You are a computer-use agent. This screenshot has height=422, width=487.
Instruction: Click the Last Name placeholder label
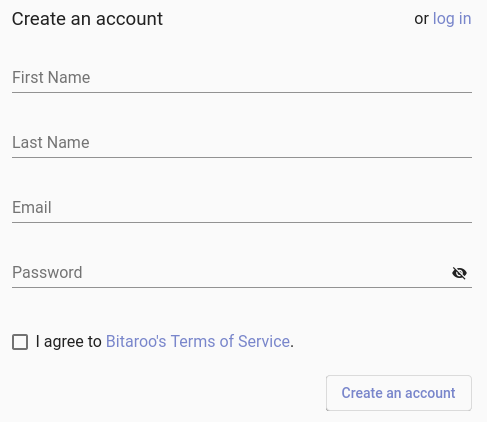(x=51, y=142)
